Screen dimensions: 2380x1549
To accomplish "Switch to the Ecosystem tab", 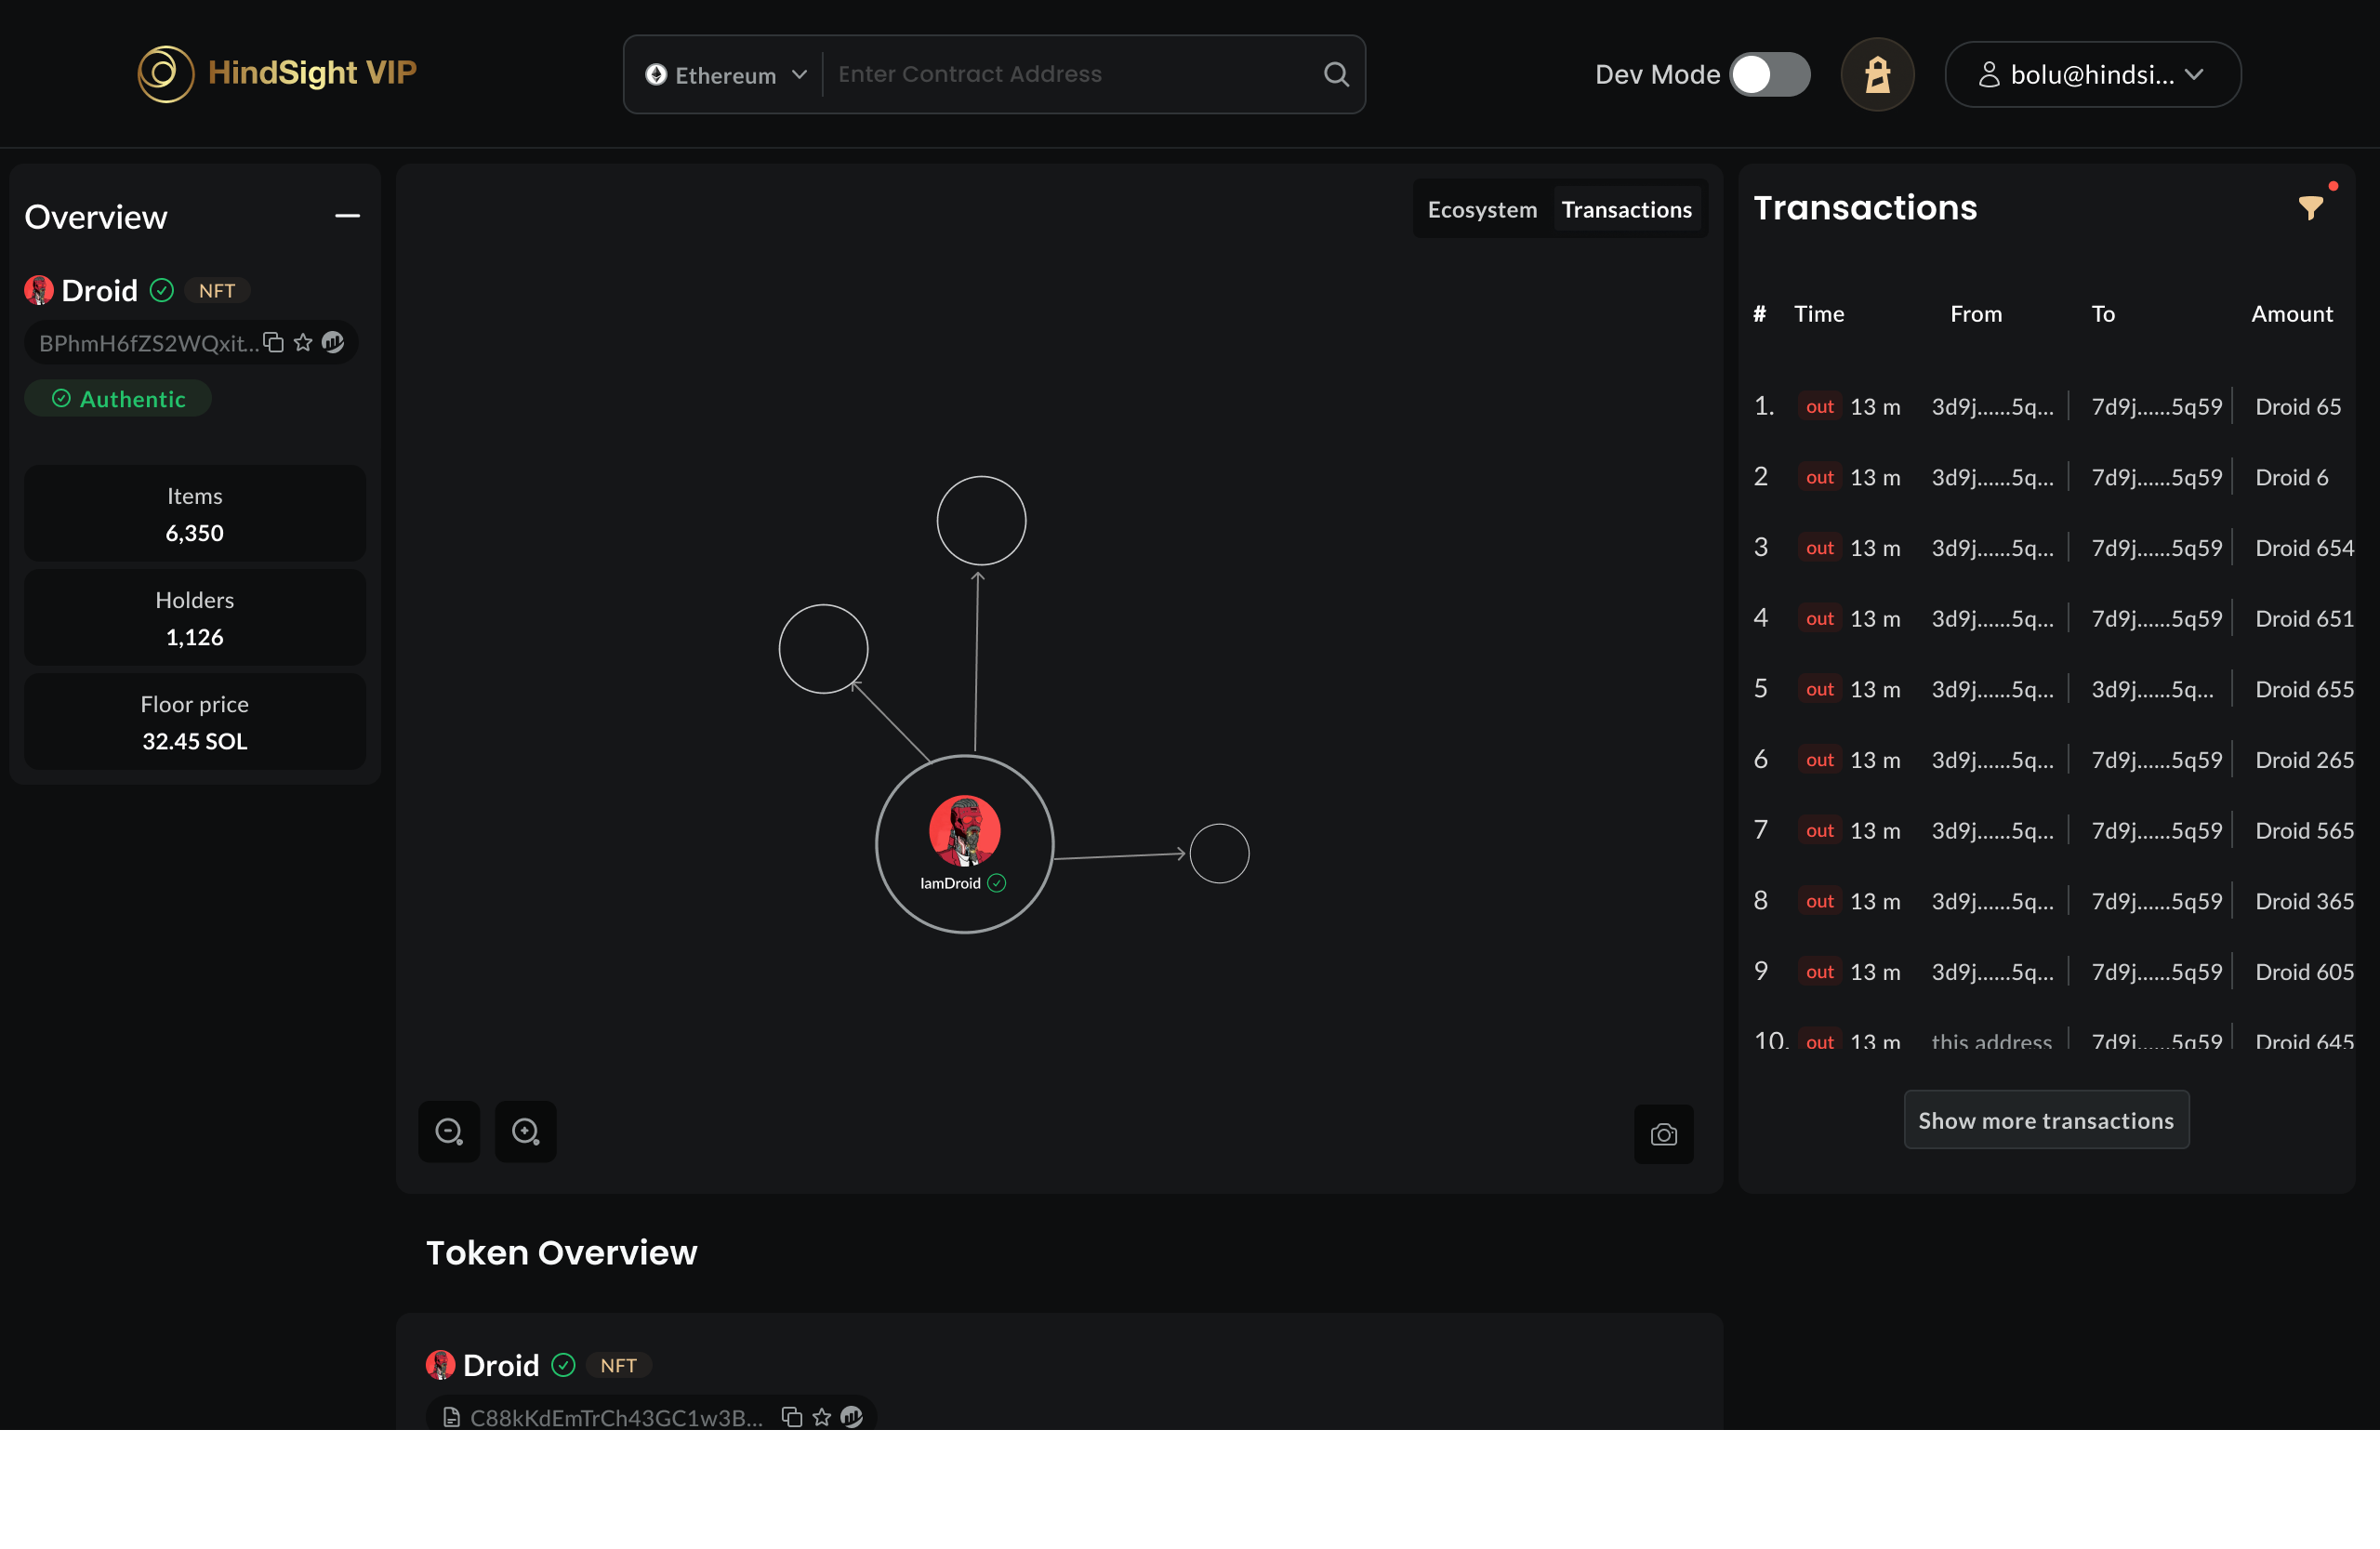I will click(x=1482, y=210).
